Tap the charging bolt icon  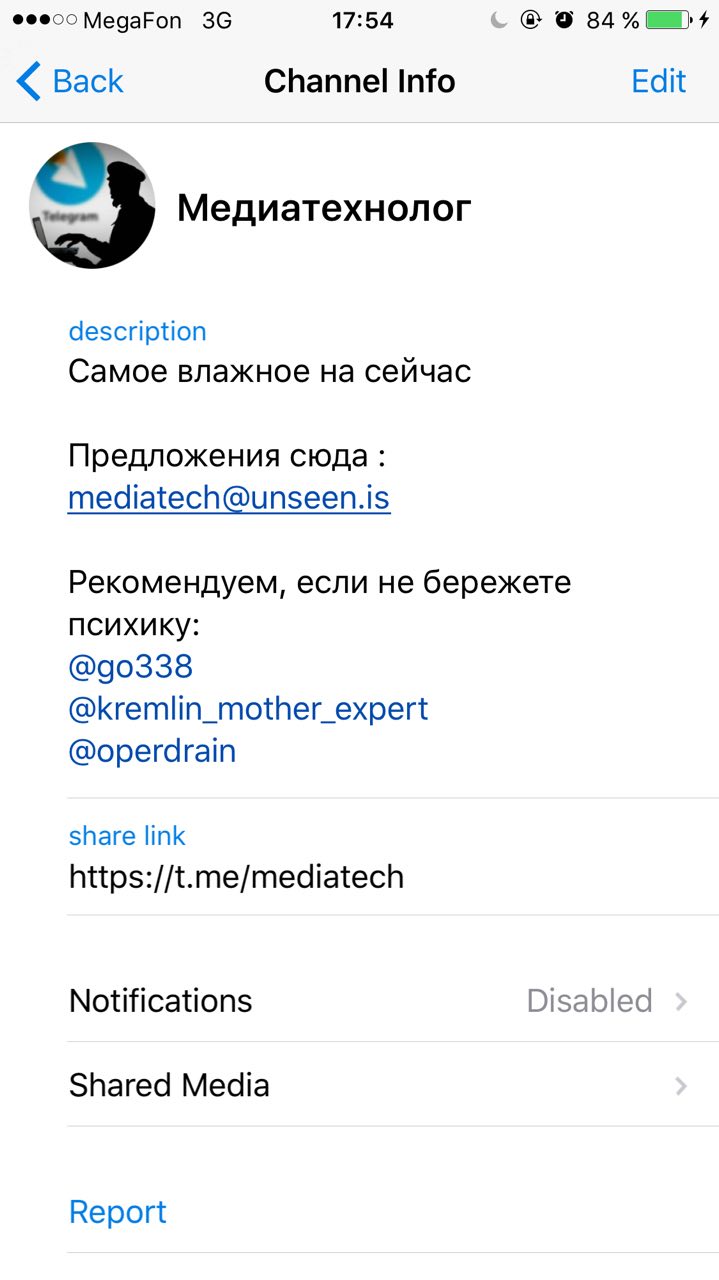(704, 20)
